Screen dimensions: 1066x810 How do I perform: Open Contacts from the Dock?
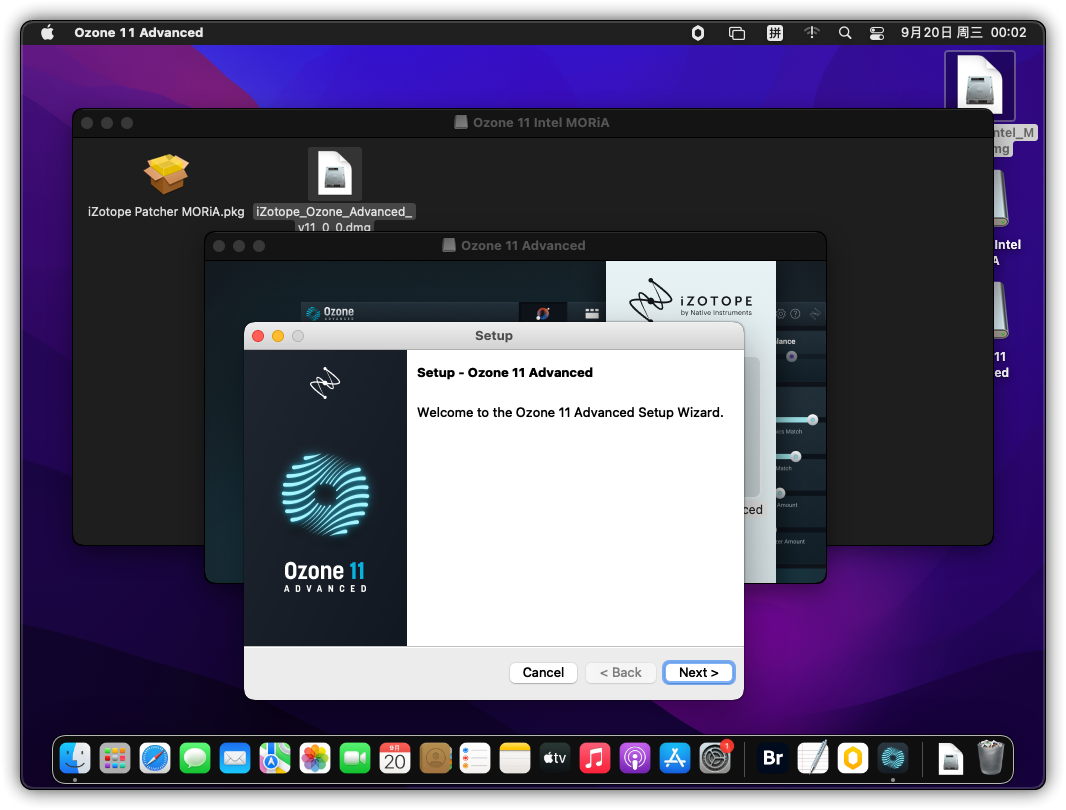coord(435,758)
